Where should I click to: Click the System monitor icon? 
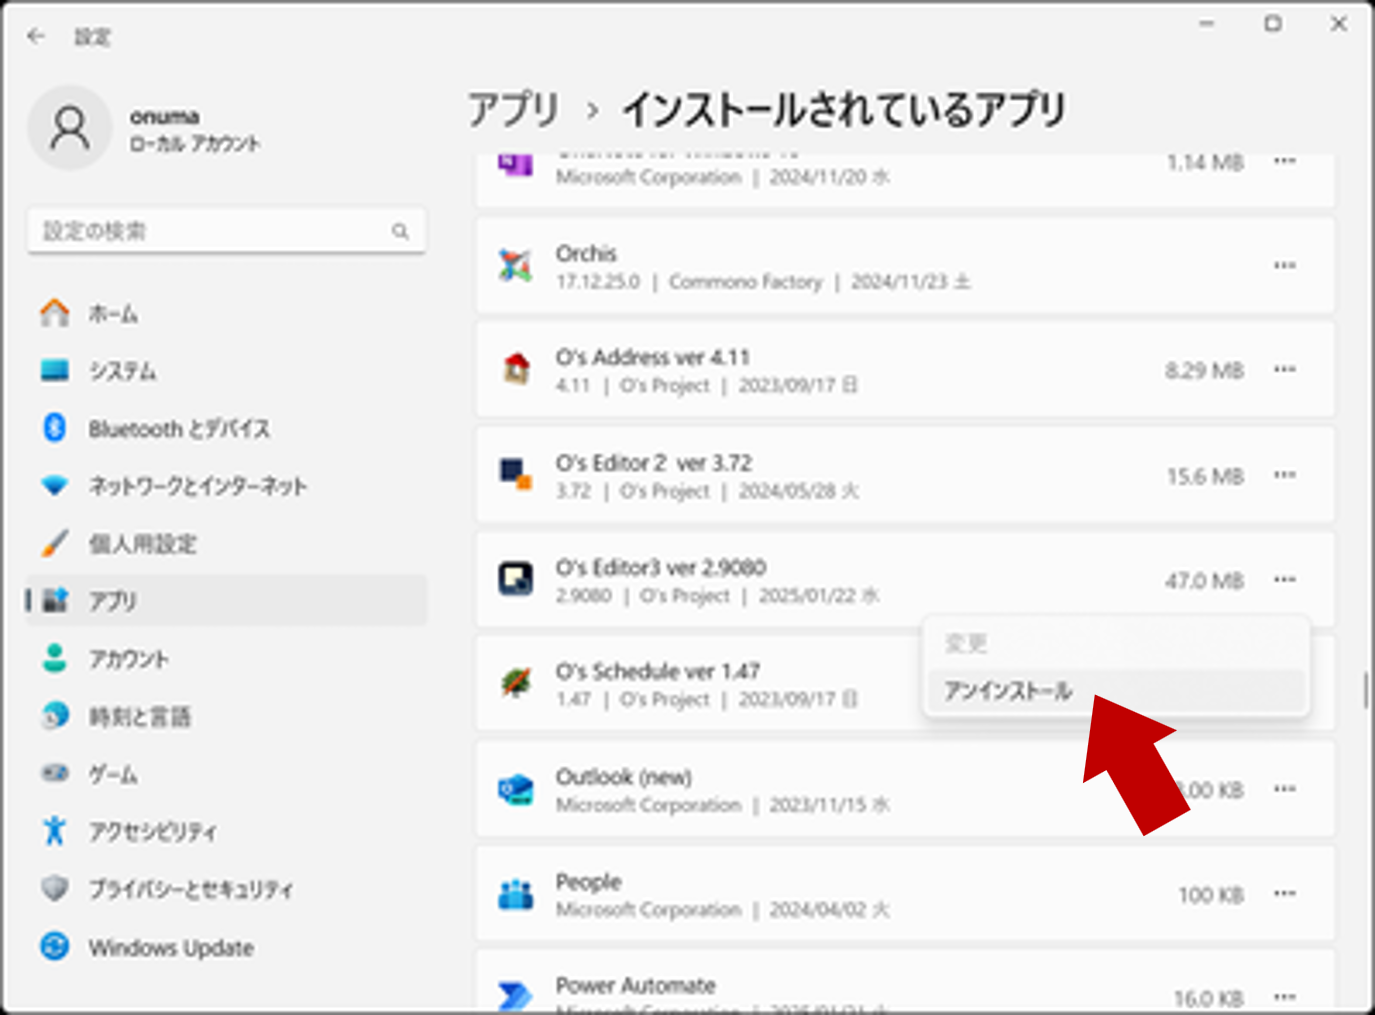click(55, 371)
